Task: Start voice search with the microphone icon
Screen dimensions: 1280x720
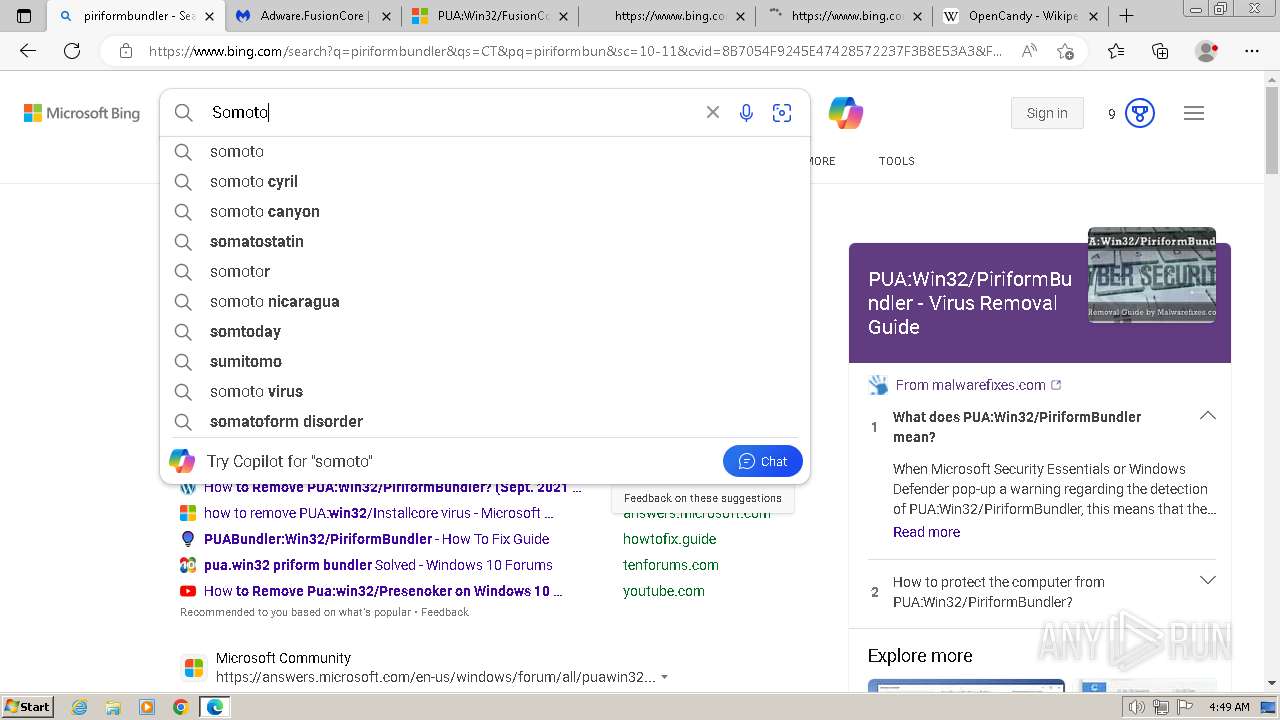Action: click(746, 113)
